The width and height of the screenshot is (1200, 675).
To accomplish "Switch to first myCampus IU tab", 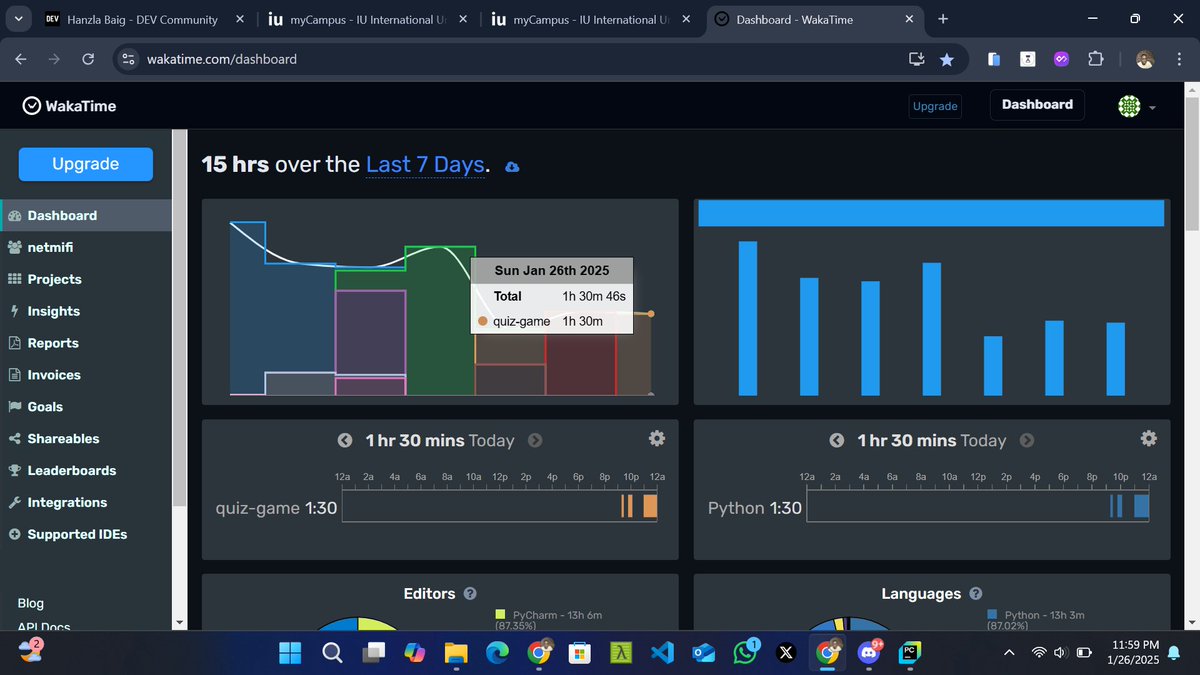I will pos(368,19).
